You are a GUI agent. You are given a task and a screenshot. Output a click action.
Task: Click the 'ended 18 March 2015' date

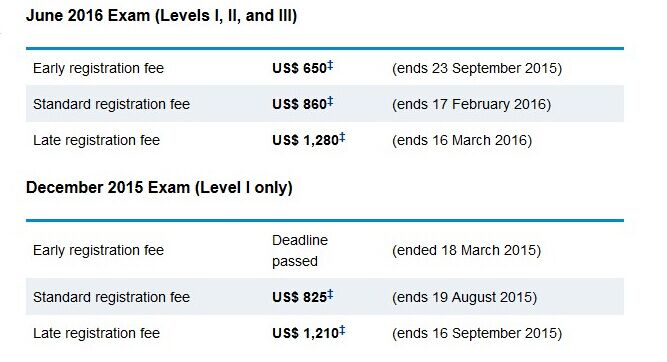[x=467, y=250]
